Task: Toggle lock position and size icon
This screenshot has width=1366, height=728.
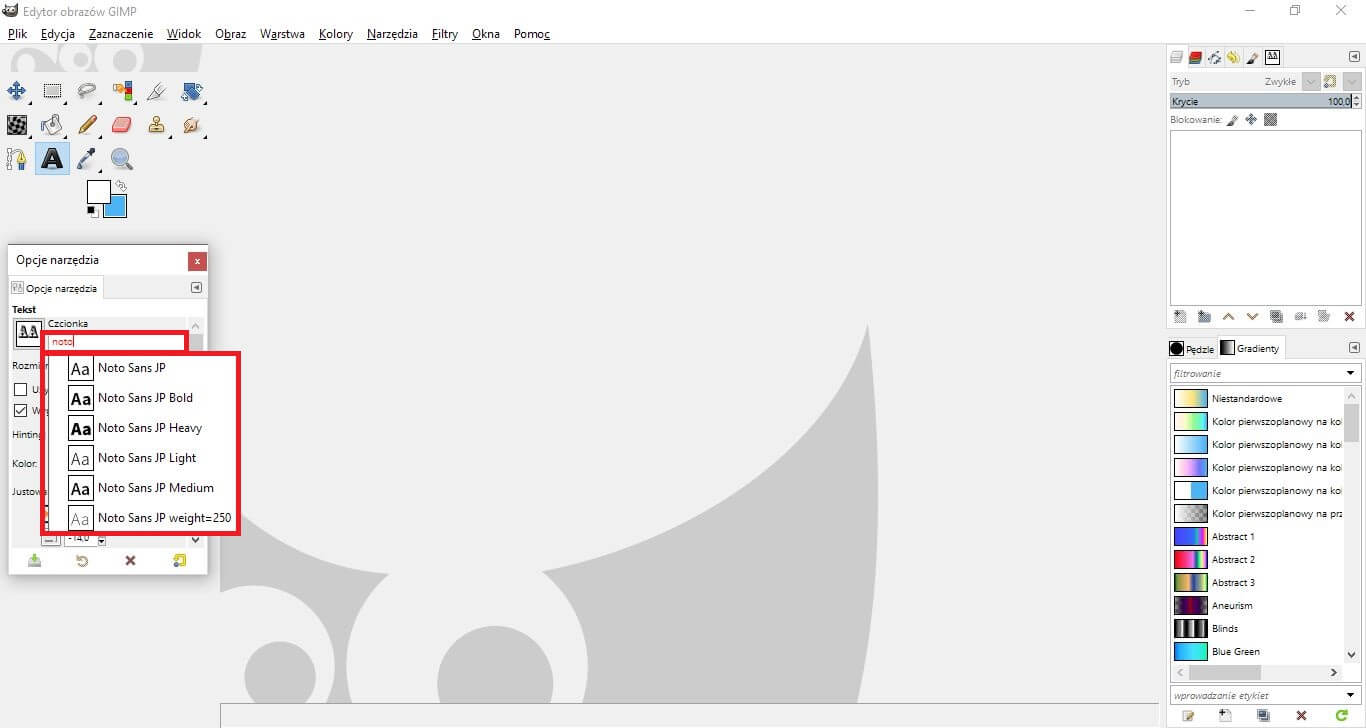Action: pos(1251,120)
